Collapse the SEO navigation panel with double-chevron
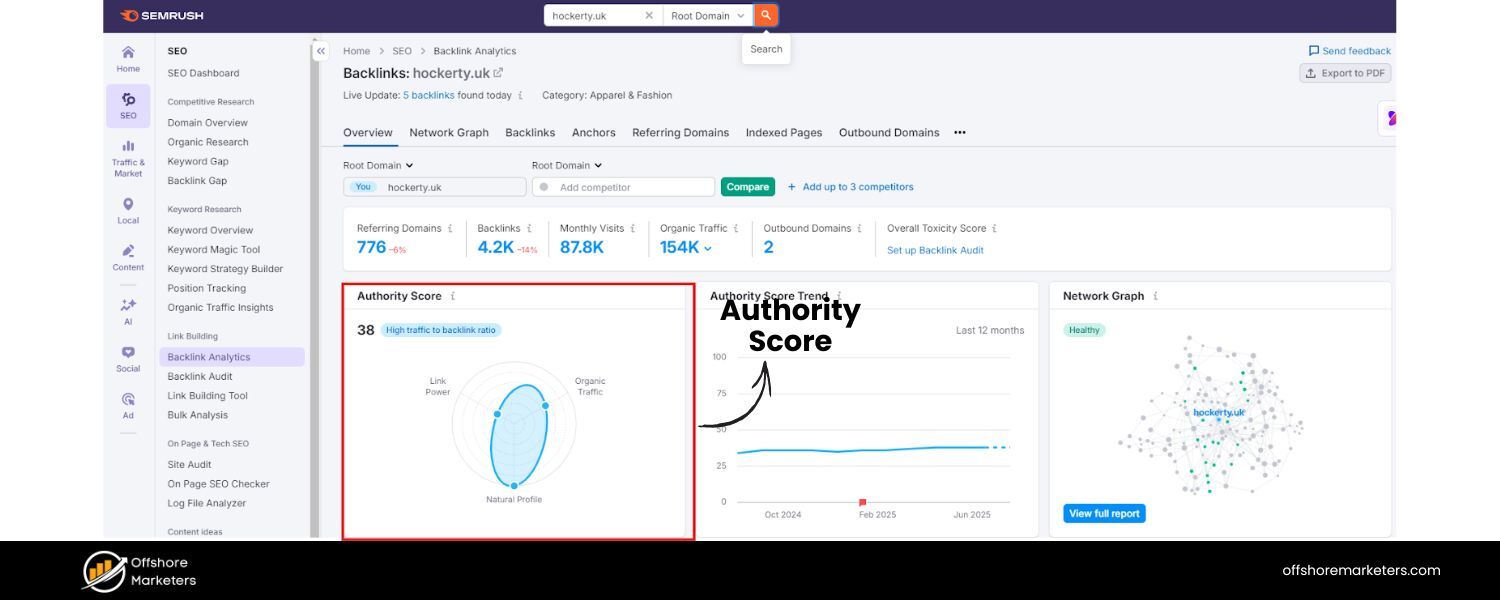This screenshot has height=600, width=1500. pos(321,50)
